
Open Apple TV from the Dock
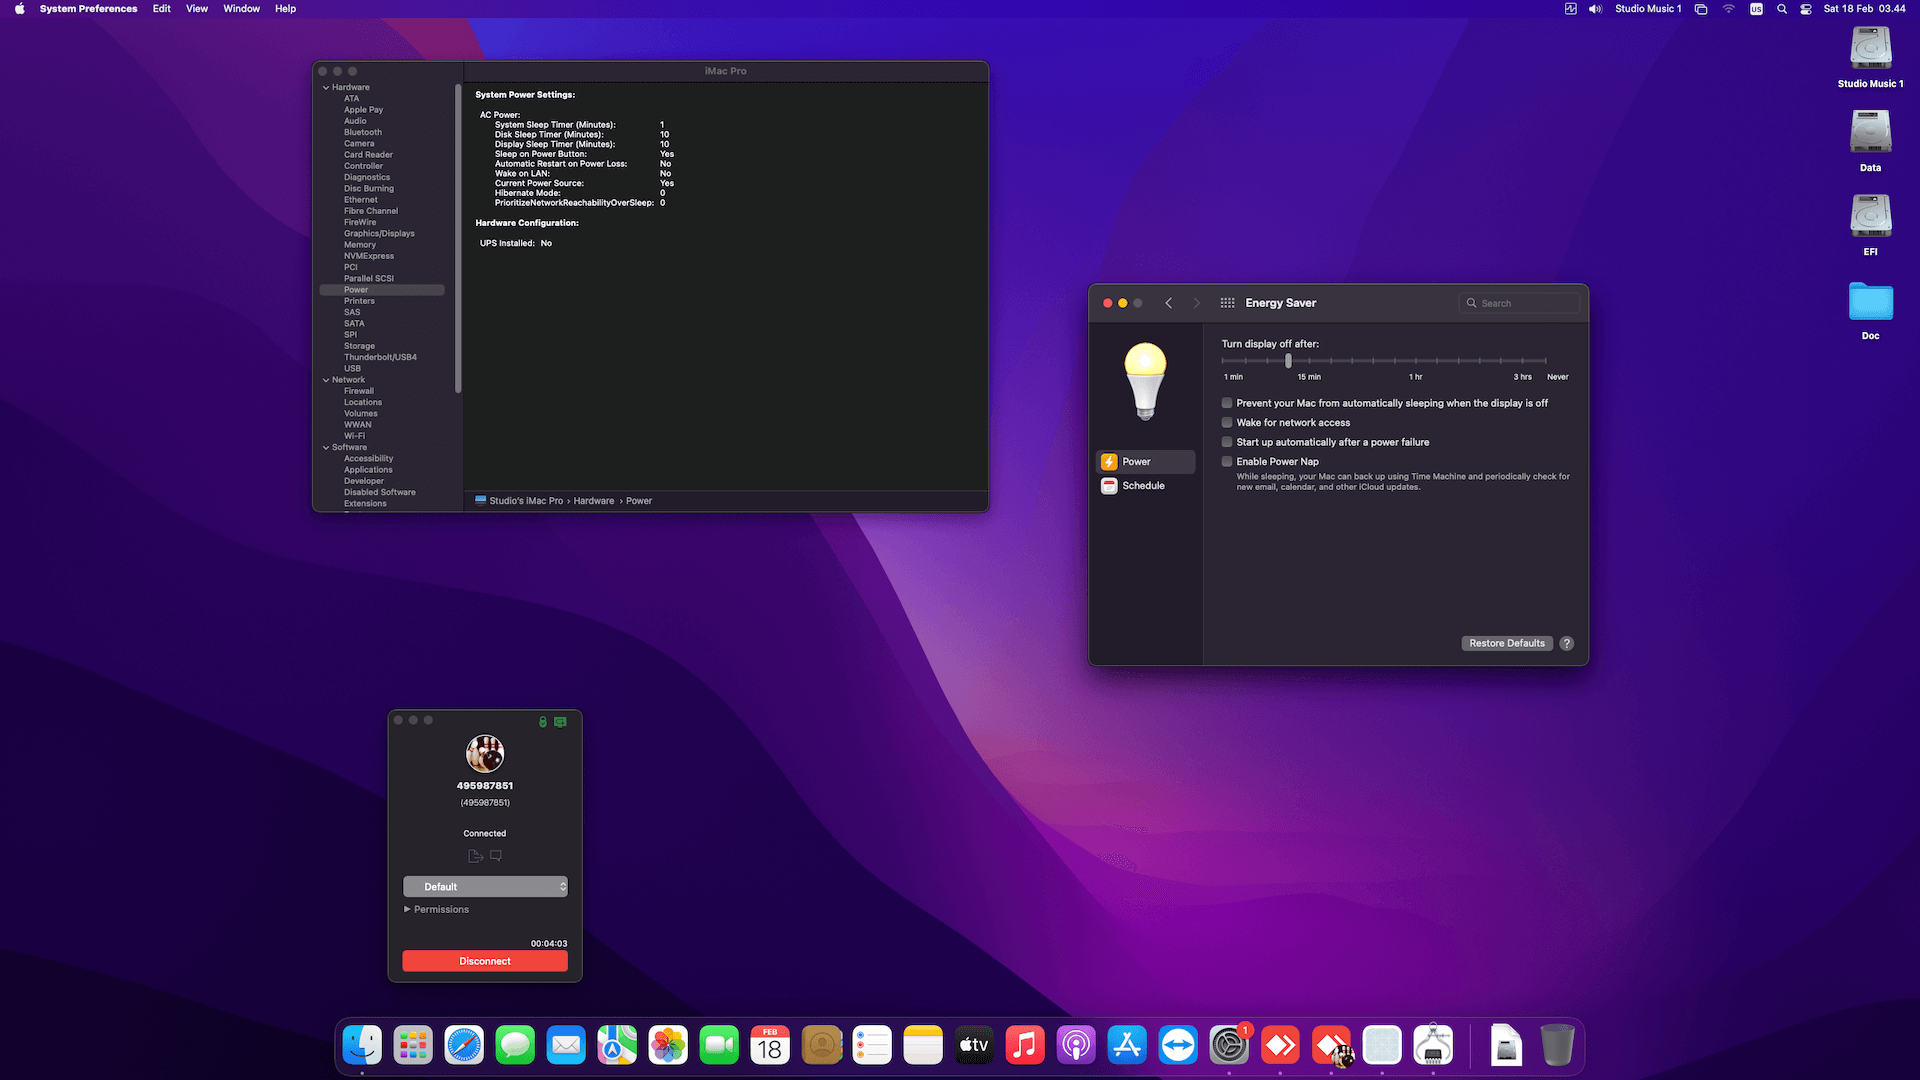coord(974,1046)
